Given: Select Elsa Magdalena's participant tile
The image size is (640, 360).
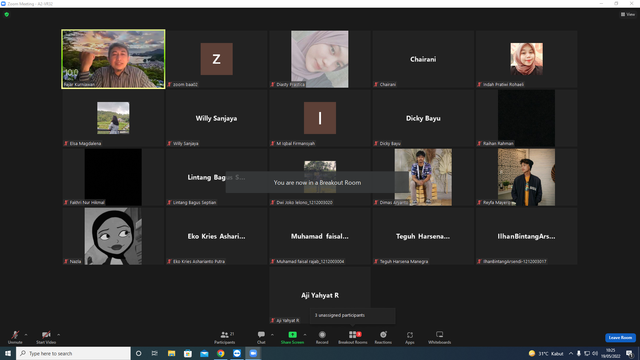Looking at the screenshot, I should (113, 118).
